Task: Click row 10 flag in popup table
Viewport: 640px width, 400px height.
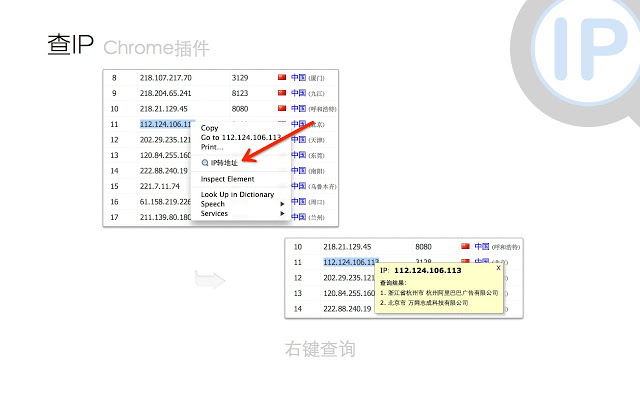Action: pos(465,246)
